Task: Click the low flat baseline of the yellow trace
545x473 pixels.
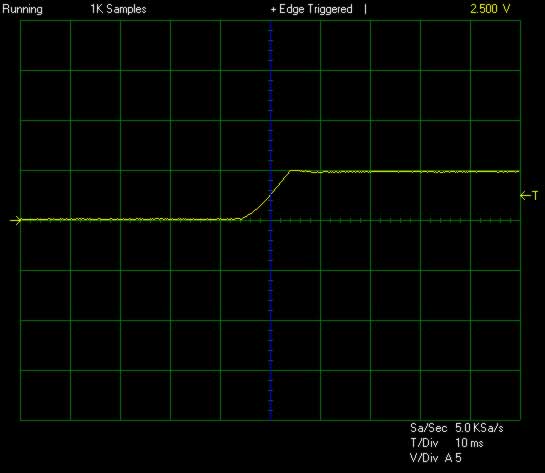Action: point(130,219)
